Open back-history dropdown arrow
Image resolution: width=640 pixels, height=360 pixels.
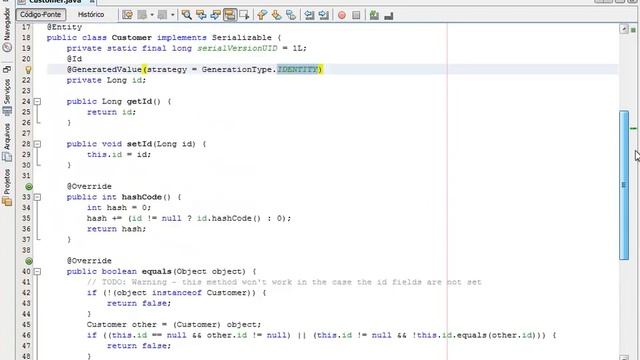tap(152, 15)
